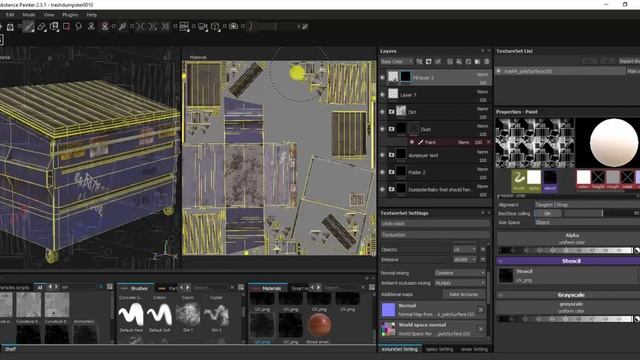The width and height of the screenshot is (640, 360).
Task: Remove the Paint effect from Dust layer
Action: pos(488,142)
